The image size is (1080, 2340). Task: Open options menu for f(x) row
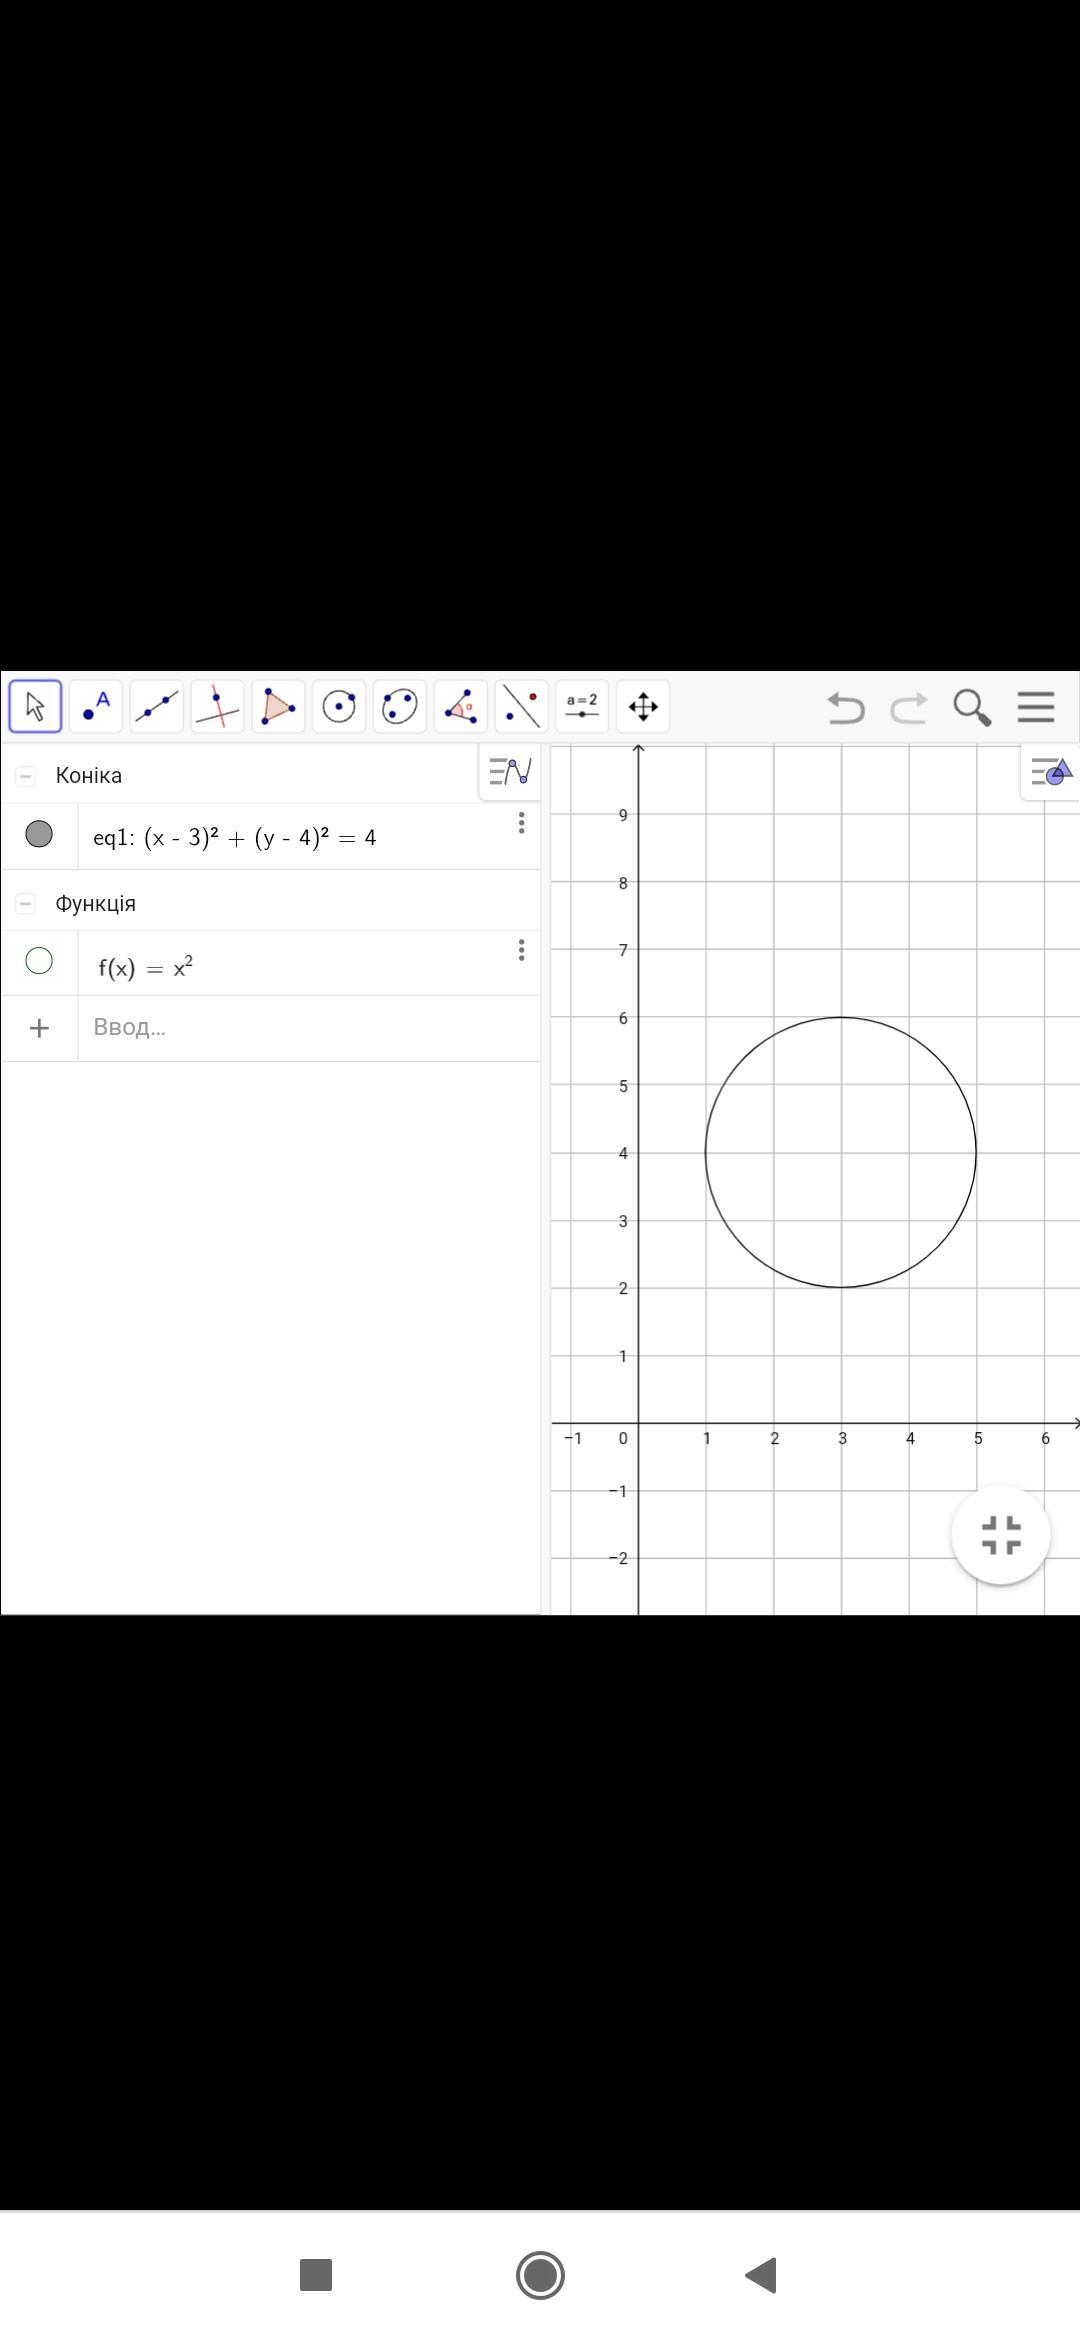coord(521,950)
